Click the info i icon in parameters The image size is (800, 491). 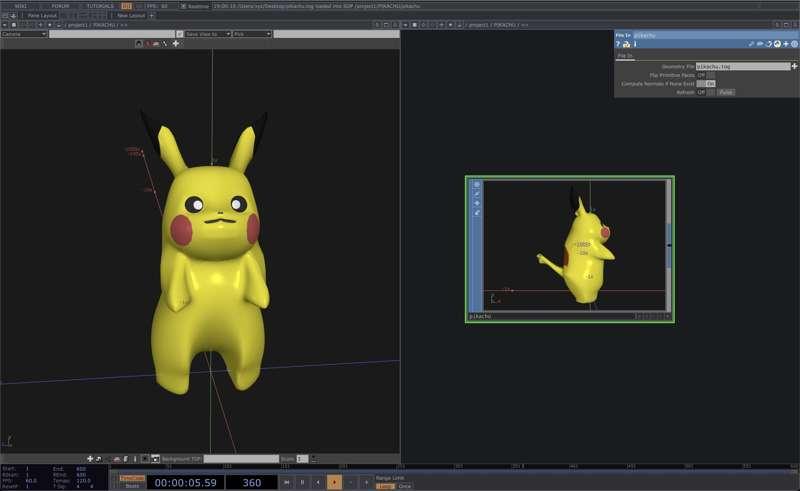(x=635, y=44)
